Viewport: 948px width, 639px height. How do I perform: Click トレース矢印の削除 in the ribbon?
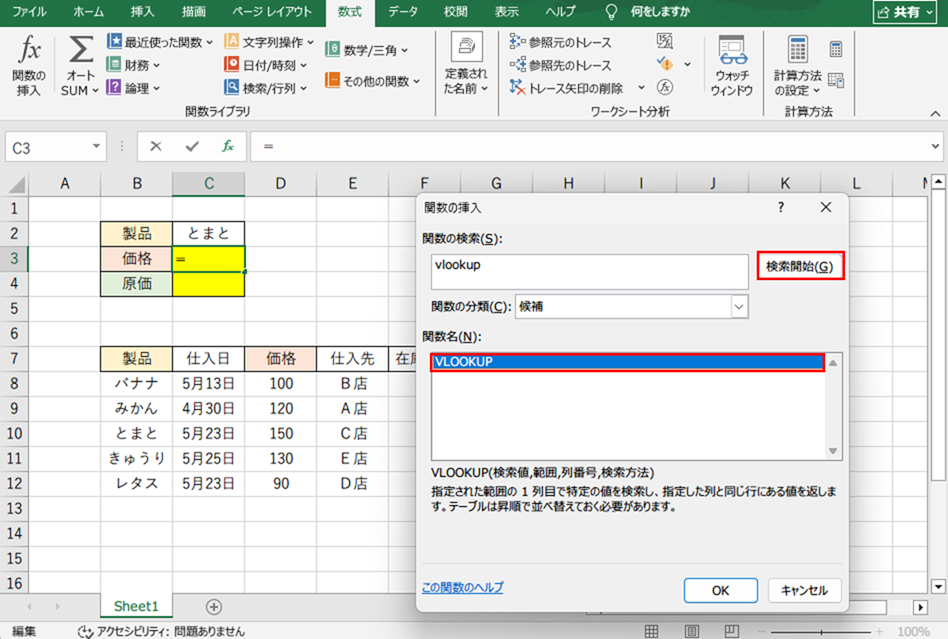(567, 88)
